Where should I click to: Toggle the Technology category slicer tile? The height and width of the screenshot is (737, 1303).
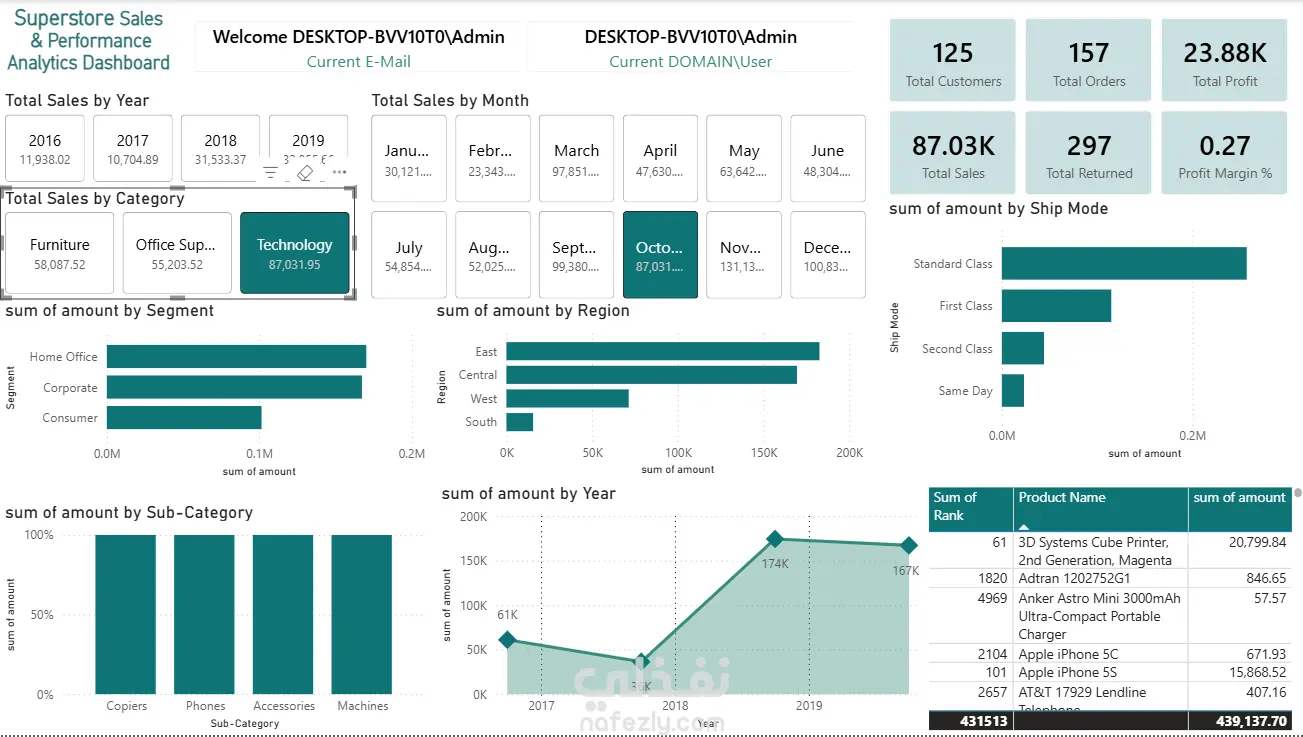(x=294, y=254)
